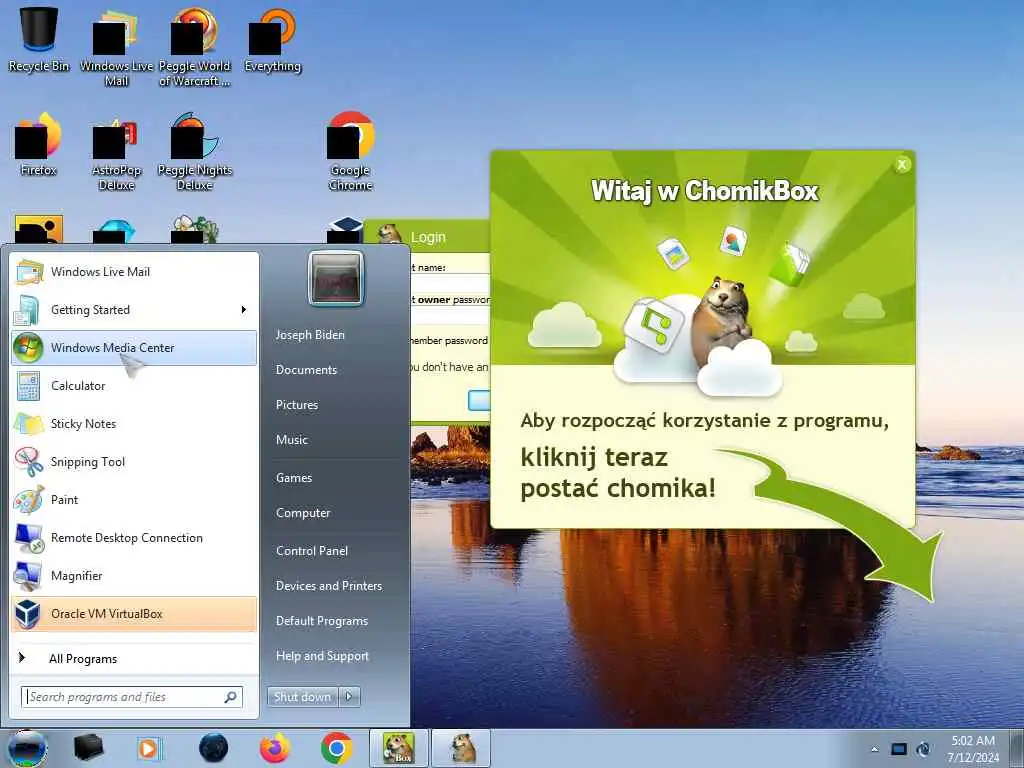This screenshot has height=768, width=1024.
Task: Click the Oracle VM VirtualBox cube icon
Action: (28, 613)
